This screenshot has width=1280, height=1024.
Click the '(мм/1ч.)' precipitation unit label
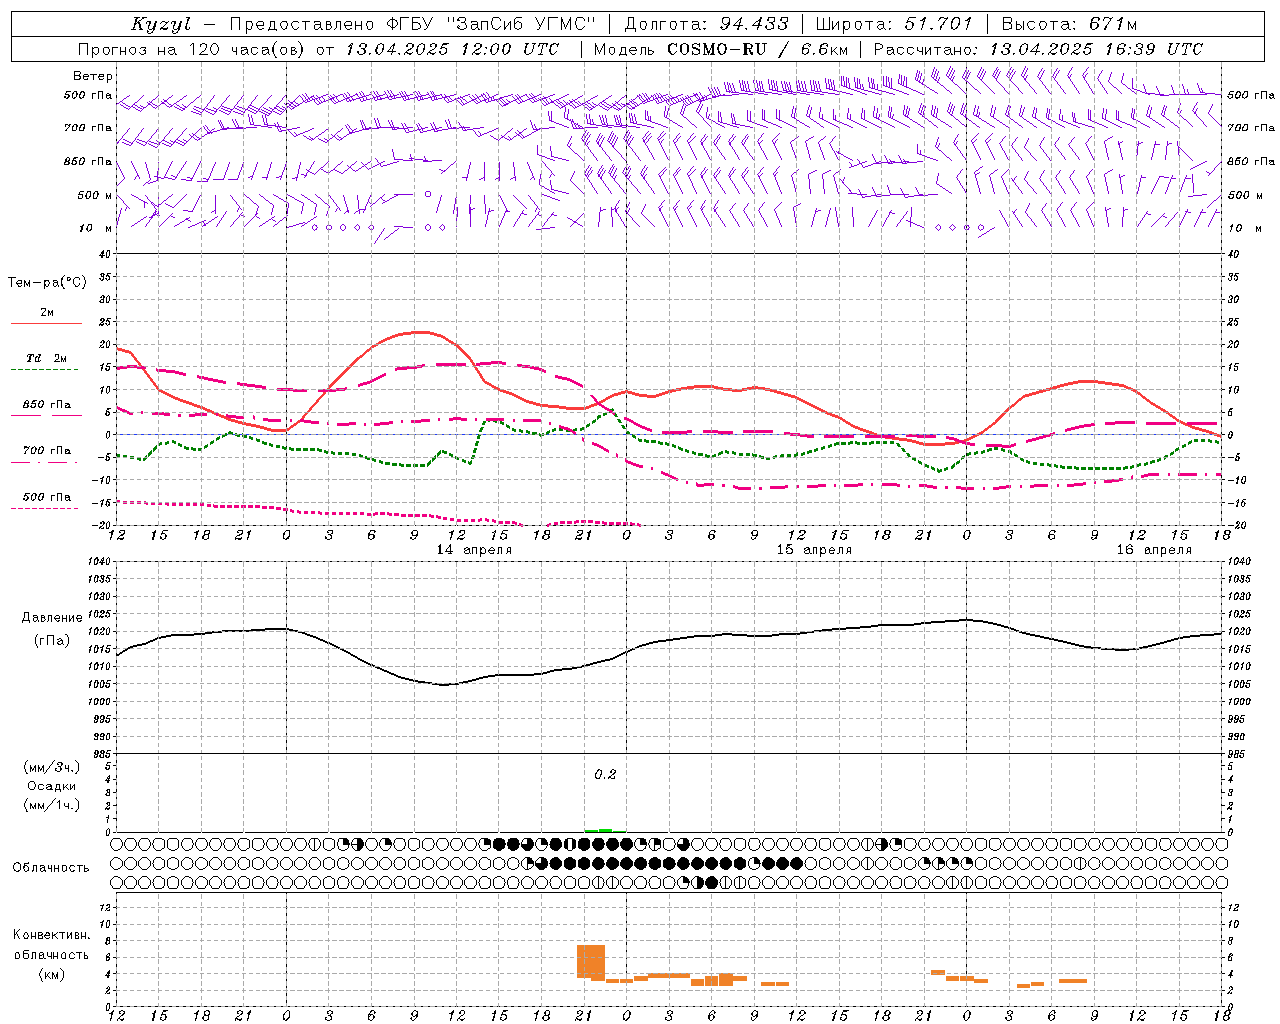click(52, 805)
